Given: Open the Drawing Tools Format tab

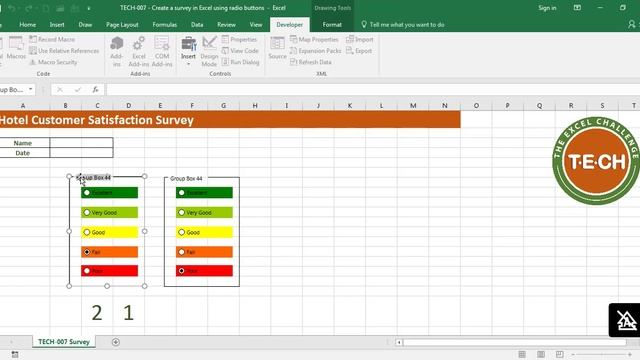Looking at the screenshot, I should (332, 24).
